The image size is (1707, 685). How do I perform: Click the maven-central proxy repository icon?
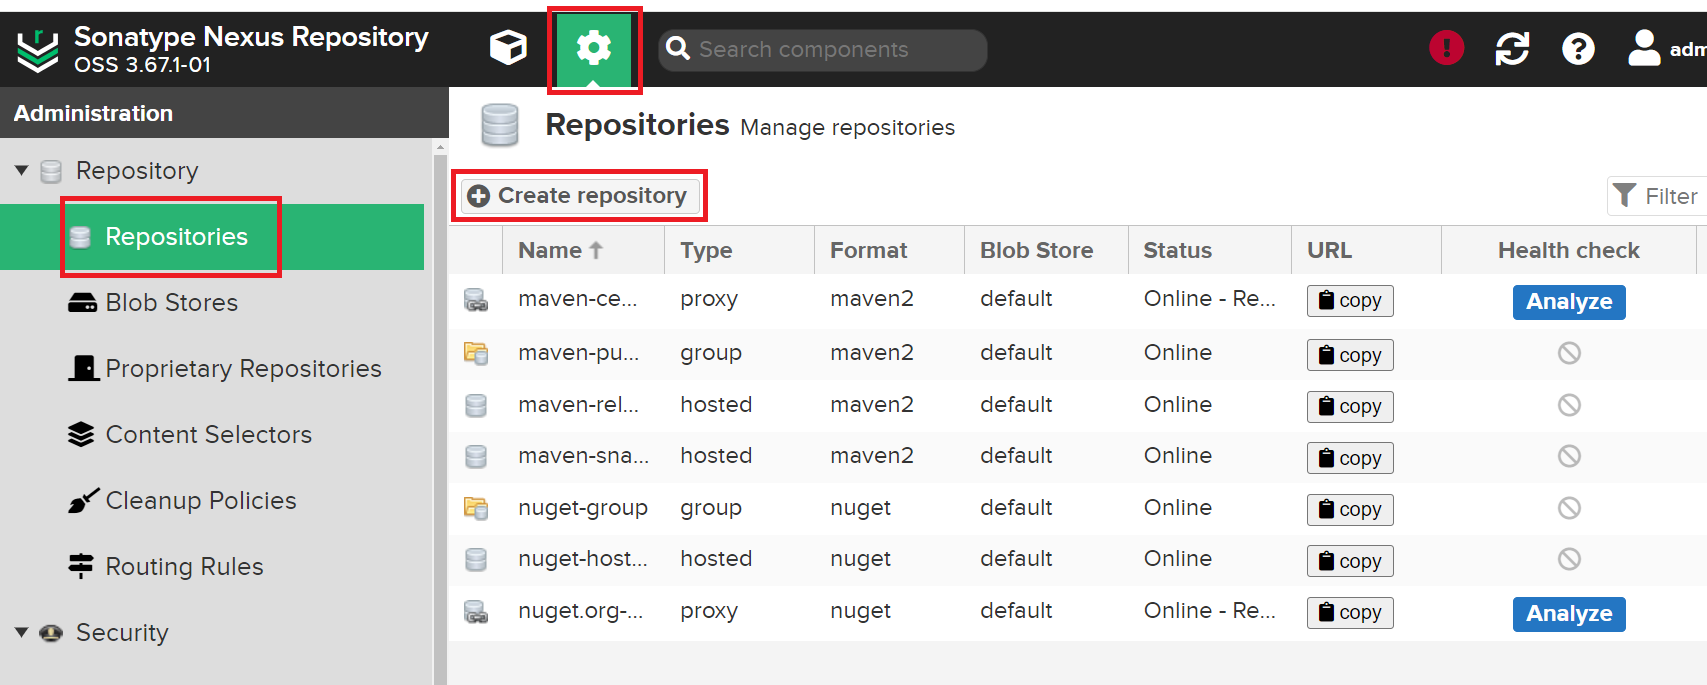[x=476, y=300]
